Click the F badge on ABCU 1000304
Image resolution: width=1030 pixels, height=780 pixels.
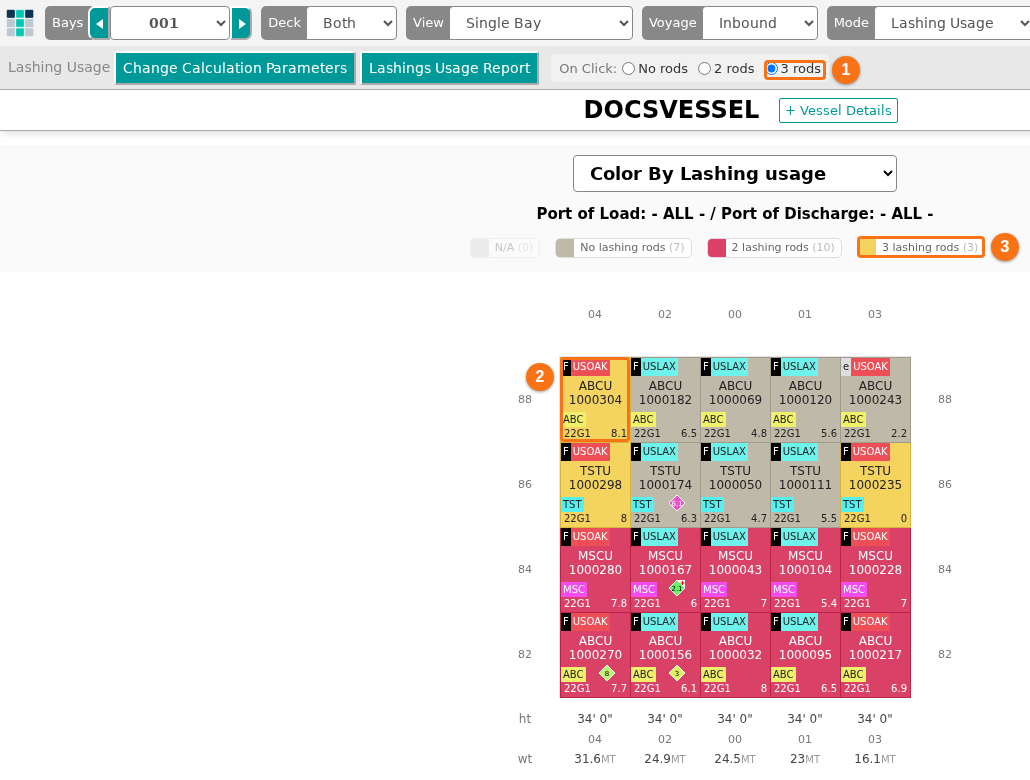pyautogui.click(x=566, y=367)
